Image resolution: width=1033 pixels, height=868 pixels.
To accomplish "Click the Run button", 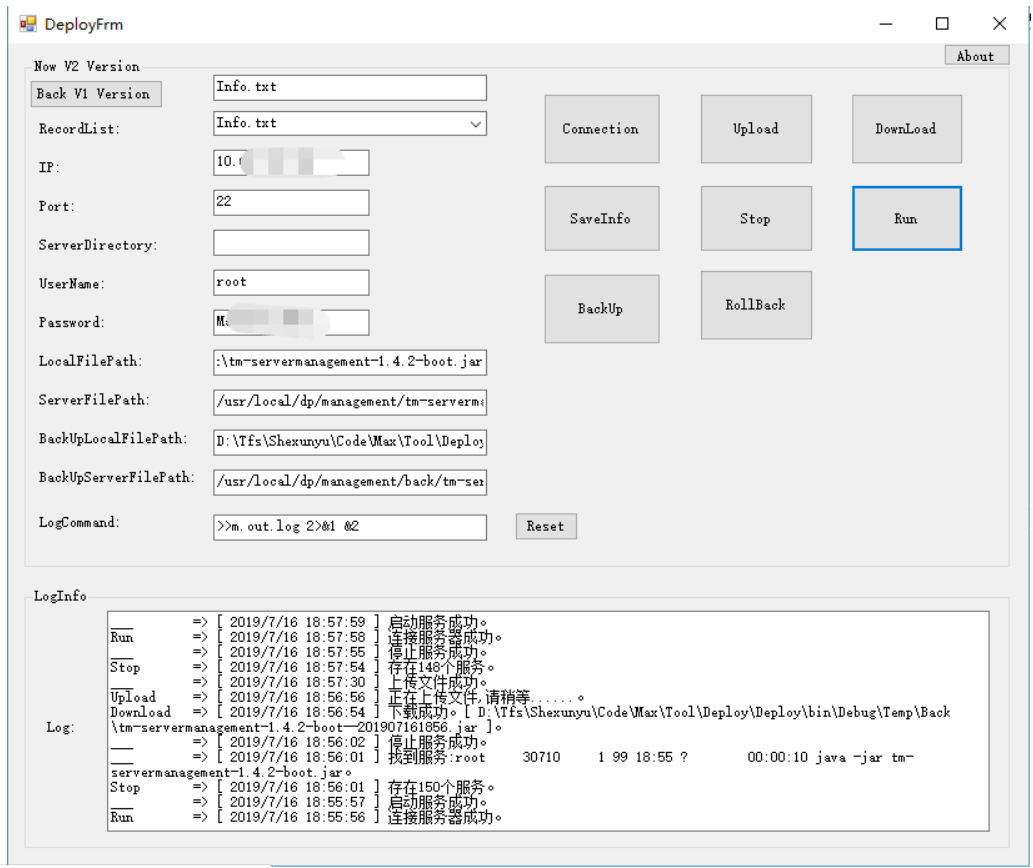I will [x=907, y=219].
